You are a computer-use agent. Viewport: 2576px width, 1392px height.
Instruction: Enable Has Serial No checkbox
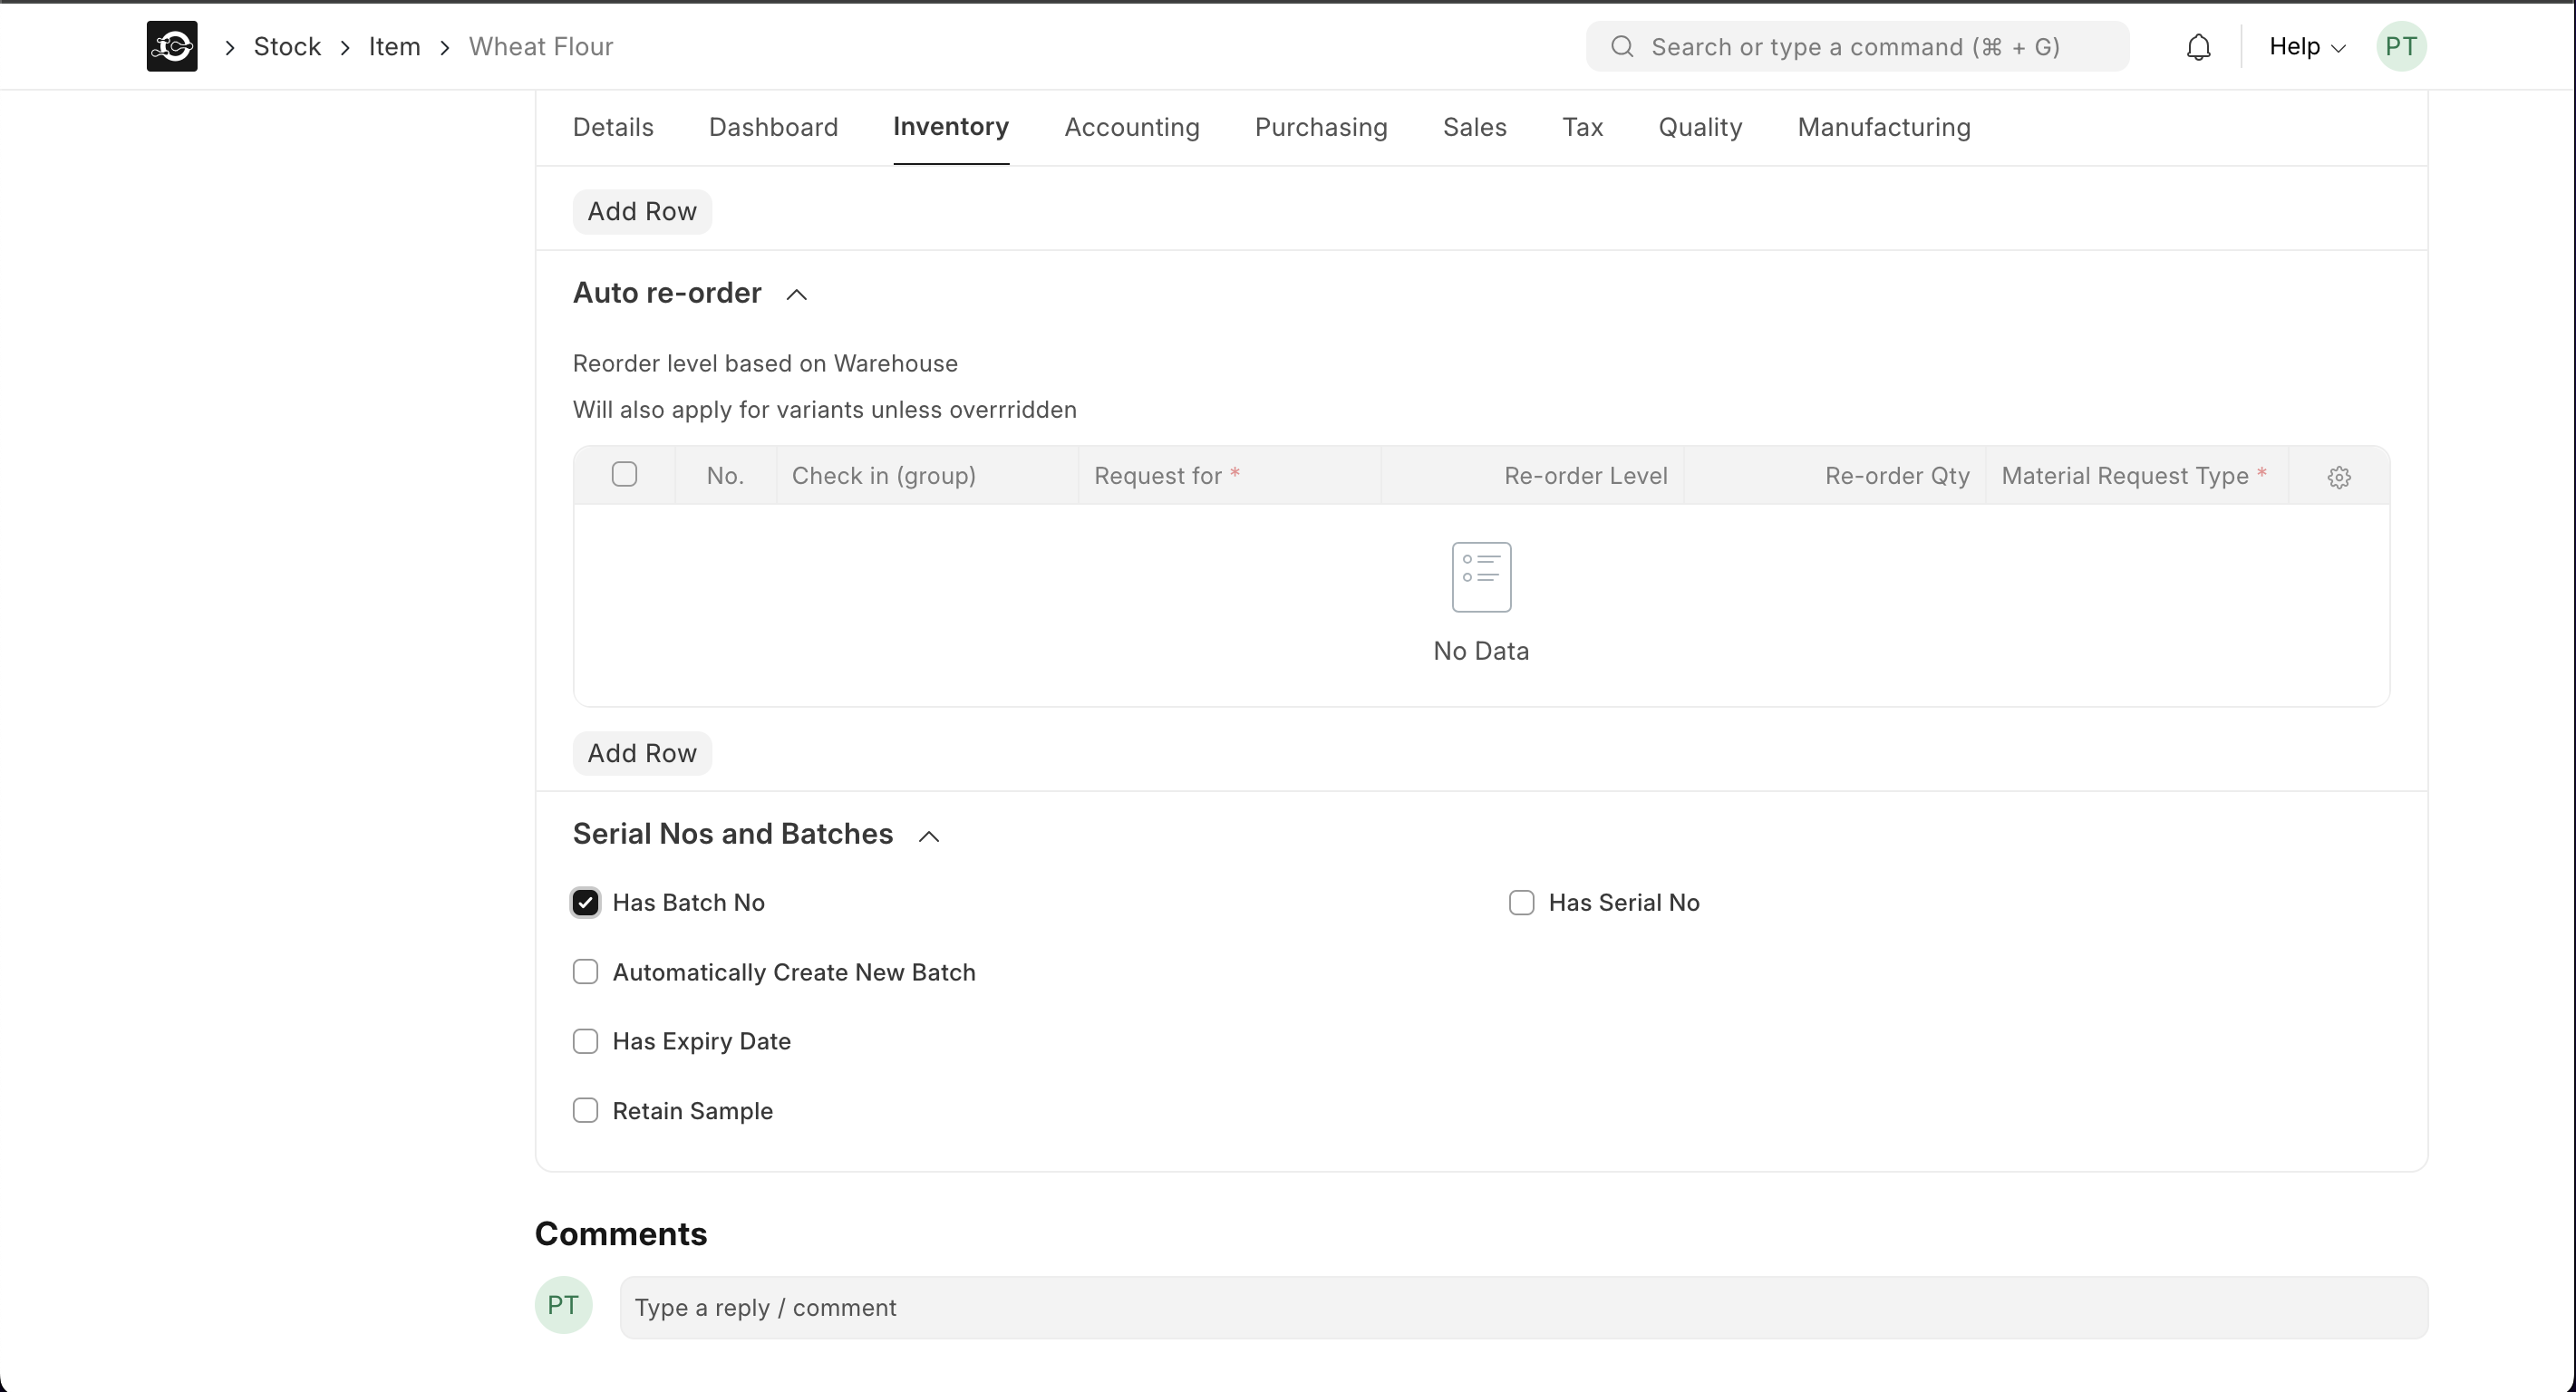1521,903
